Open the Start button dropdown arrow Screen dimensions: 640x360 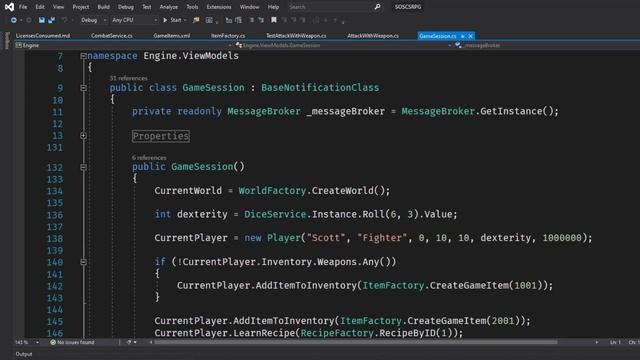pyautogui.click(x=185, y=20)
